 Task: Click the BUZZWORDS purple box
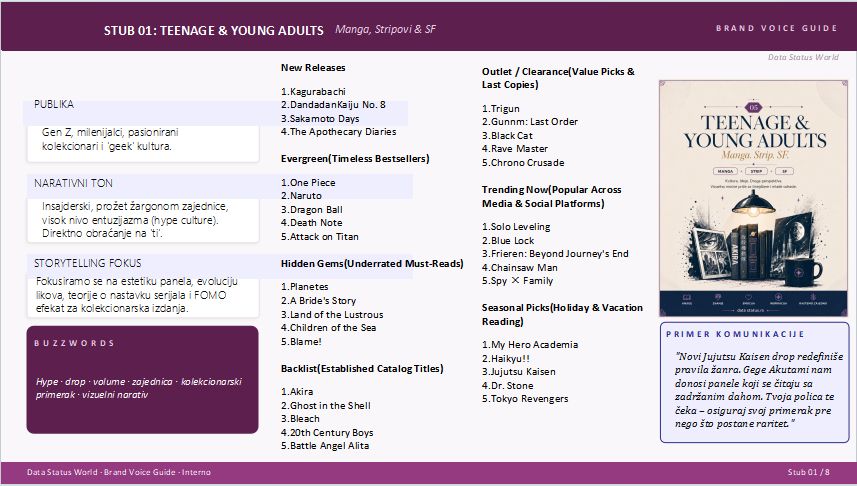point(142,380)
